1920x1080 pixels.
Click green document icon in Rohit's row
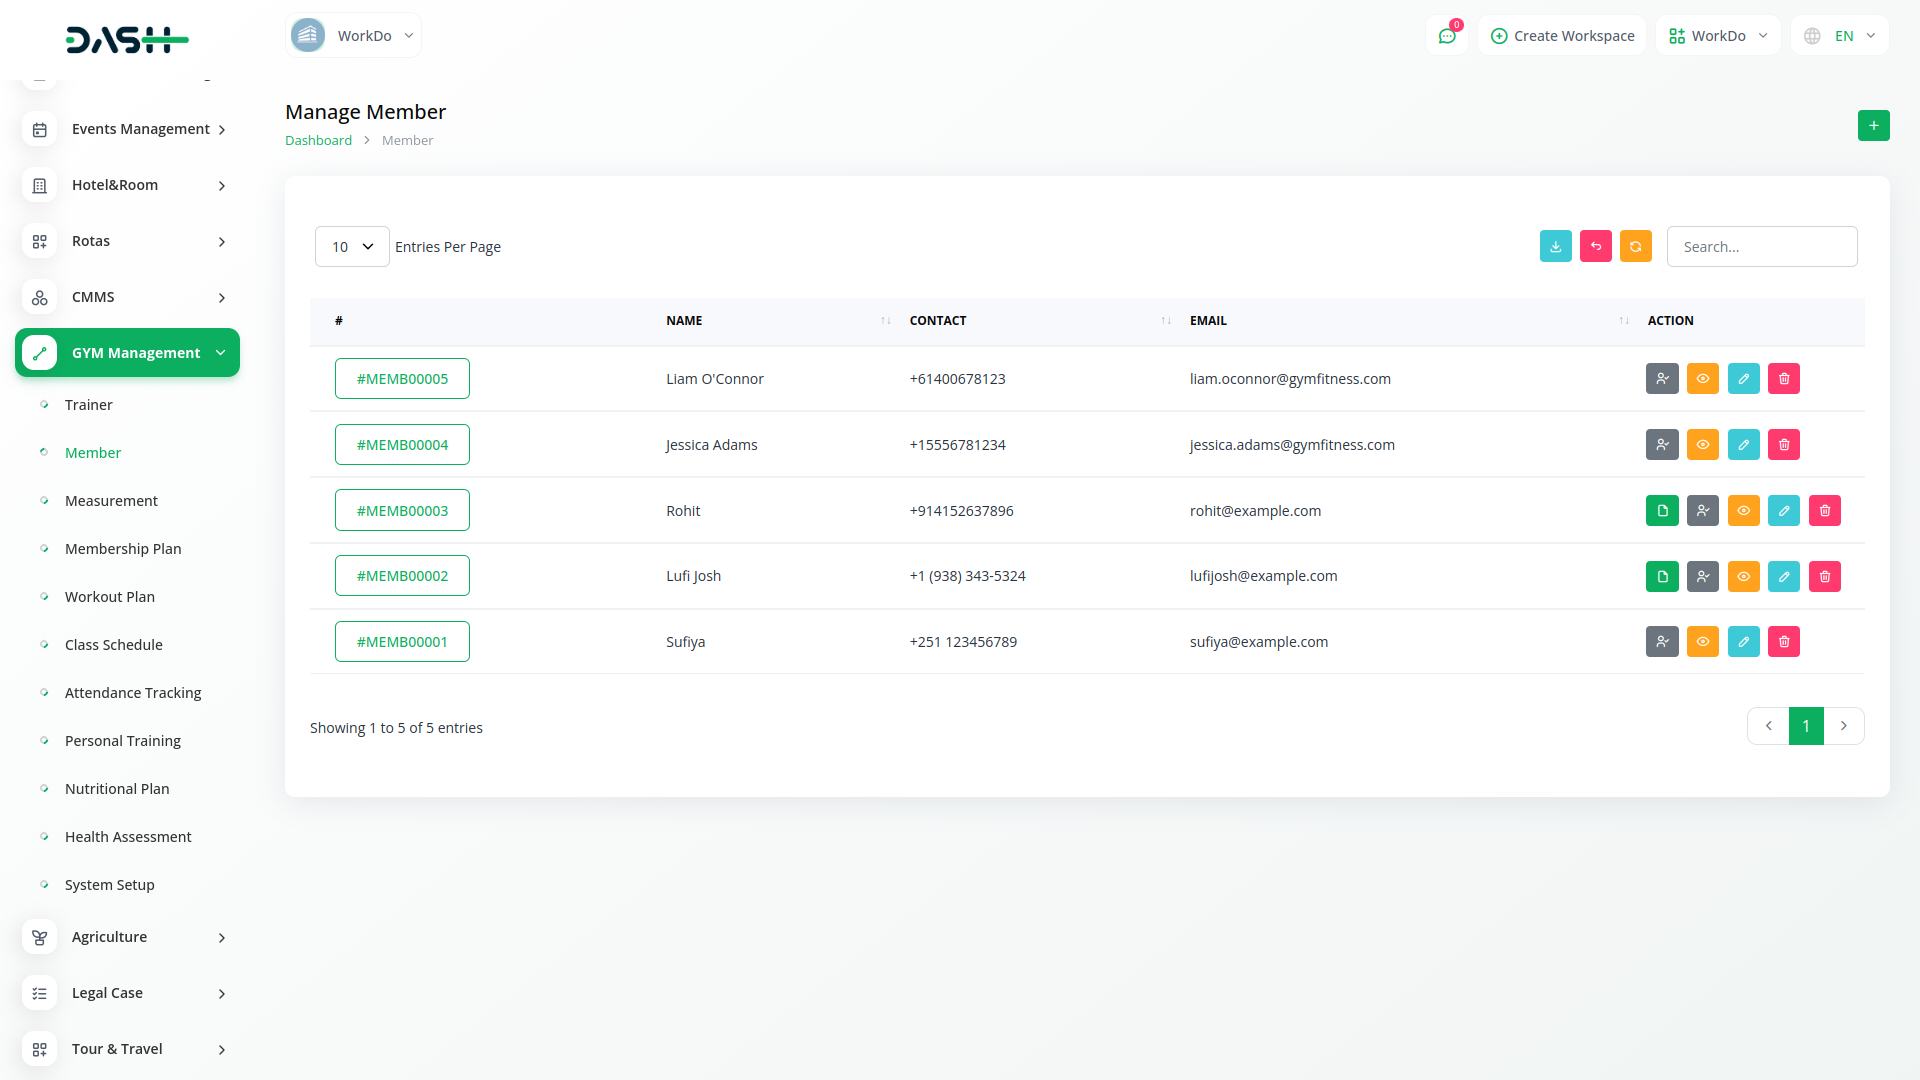(1662, 511)
